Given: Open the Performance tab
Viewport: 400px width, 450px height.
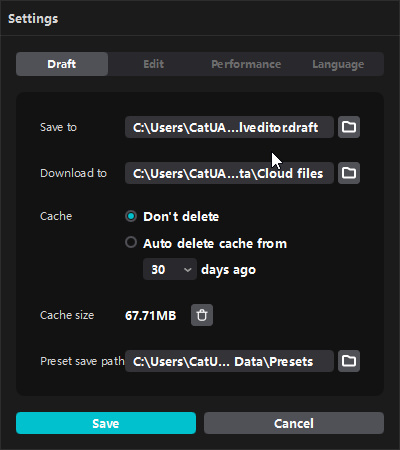Looking at the screenshot, I should coord(246,64).
